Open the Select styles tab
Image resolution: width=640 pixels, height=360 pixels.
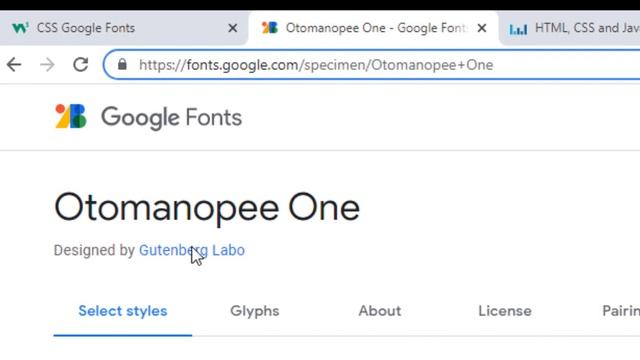coord(123,311)
